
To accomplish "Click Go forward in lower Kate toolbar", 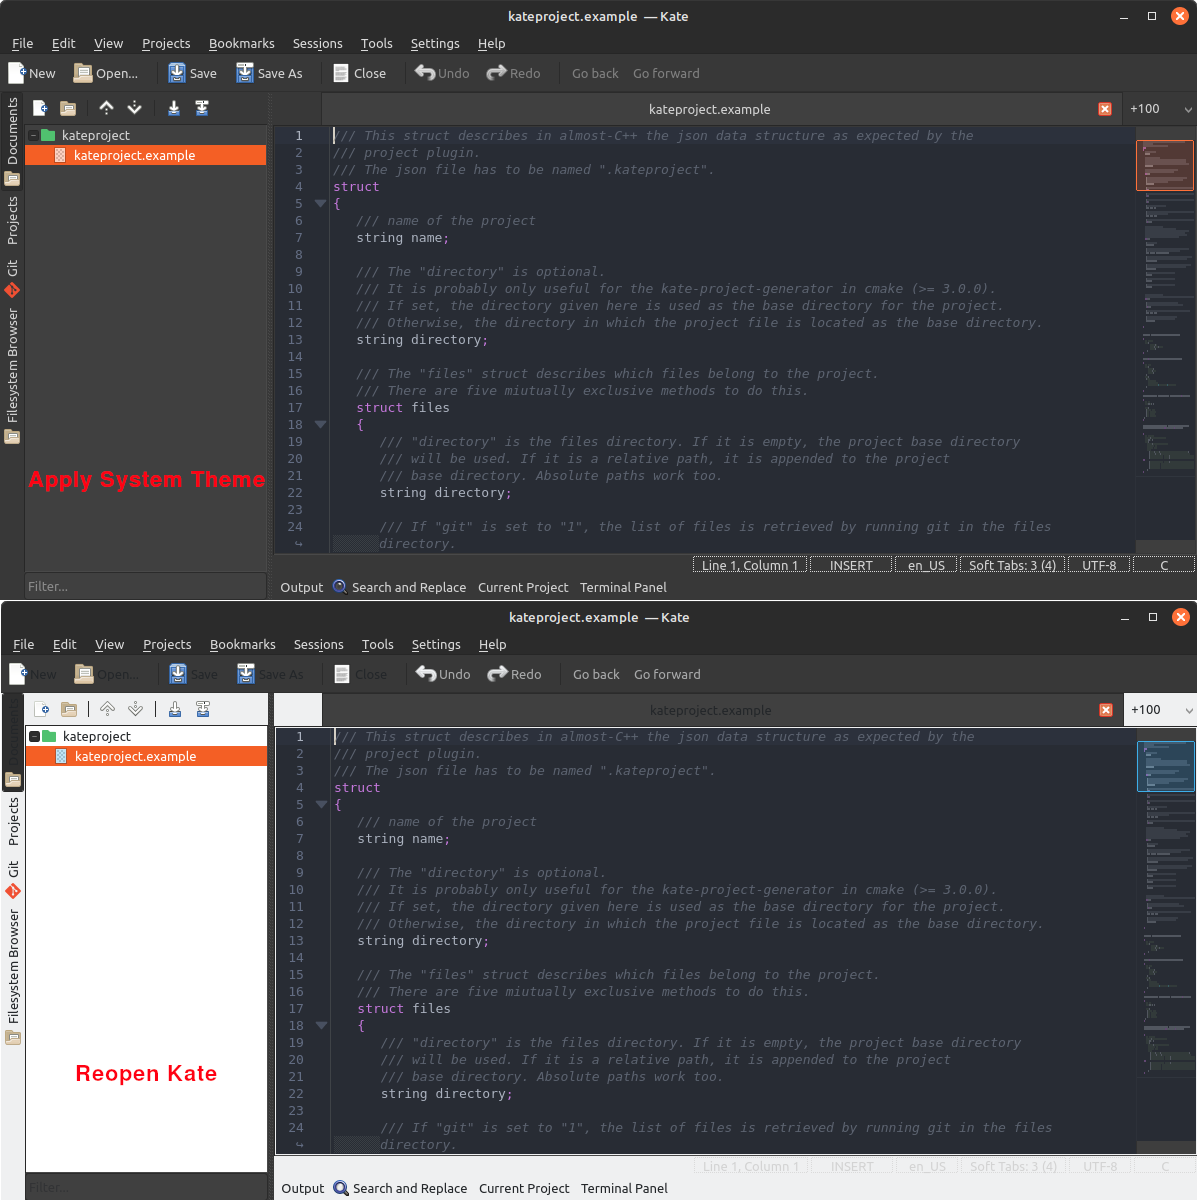I will point(667,674).
